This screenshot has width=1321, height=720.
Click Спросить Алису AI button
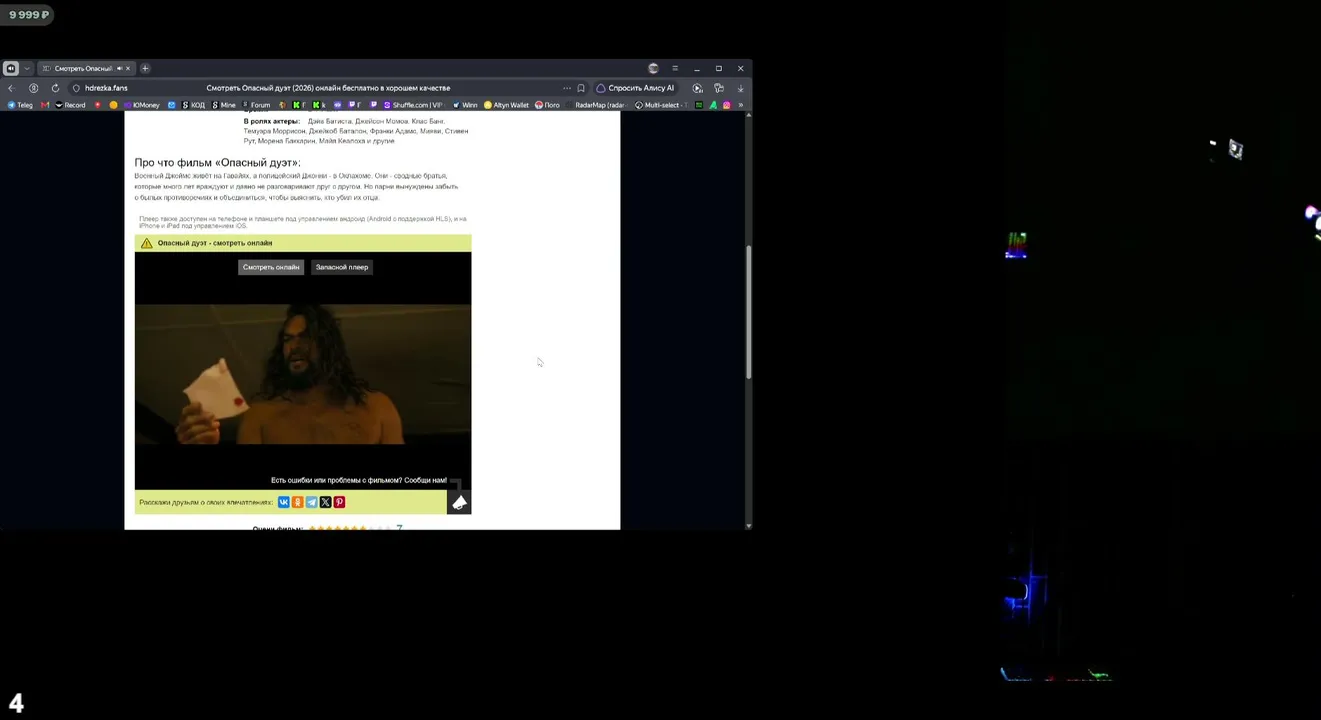pos(636,88)
